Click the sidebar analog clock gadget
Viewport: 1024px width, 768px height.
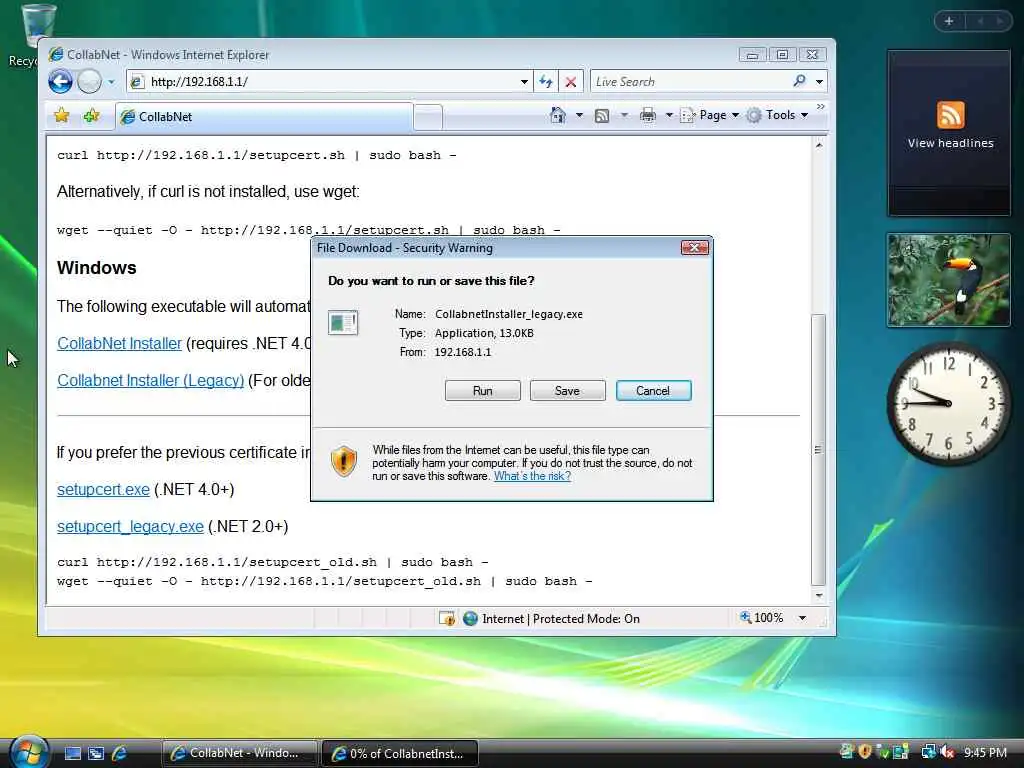click(948, 403)
